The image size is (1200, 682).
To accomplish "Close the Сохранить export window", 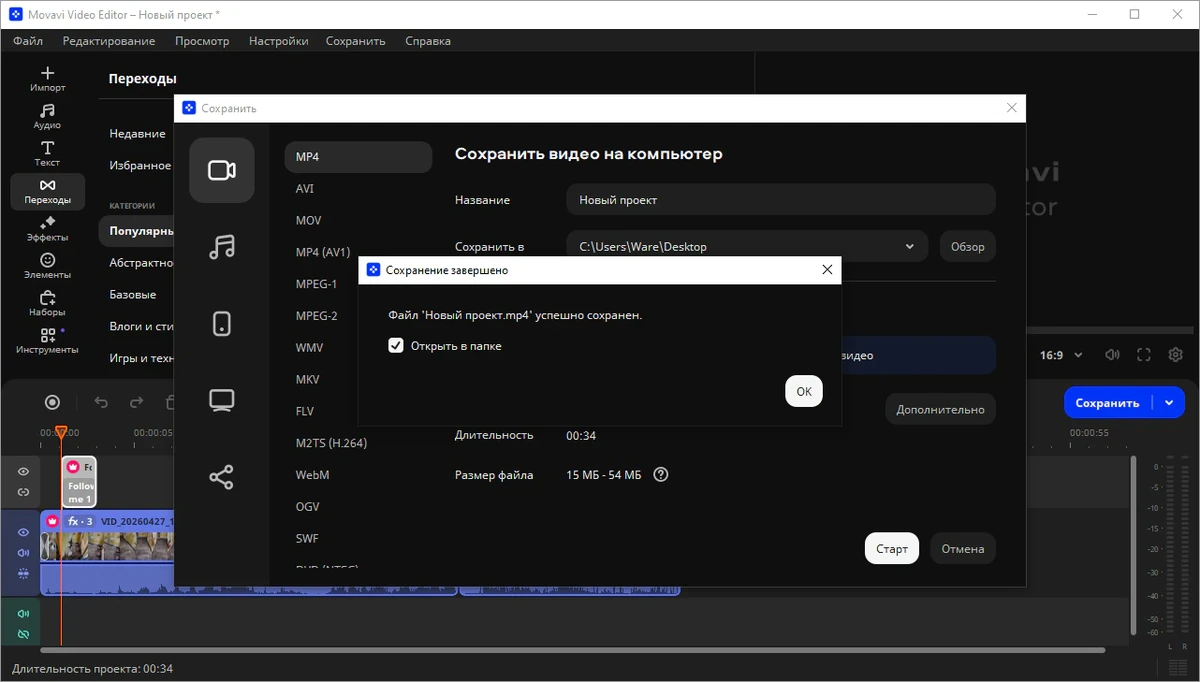I will 1012,108.
